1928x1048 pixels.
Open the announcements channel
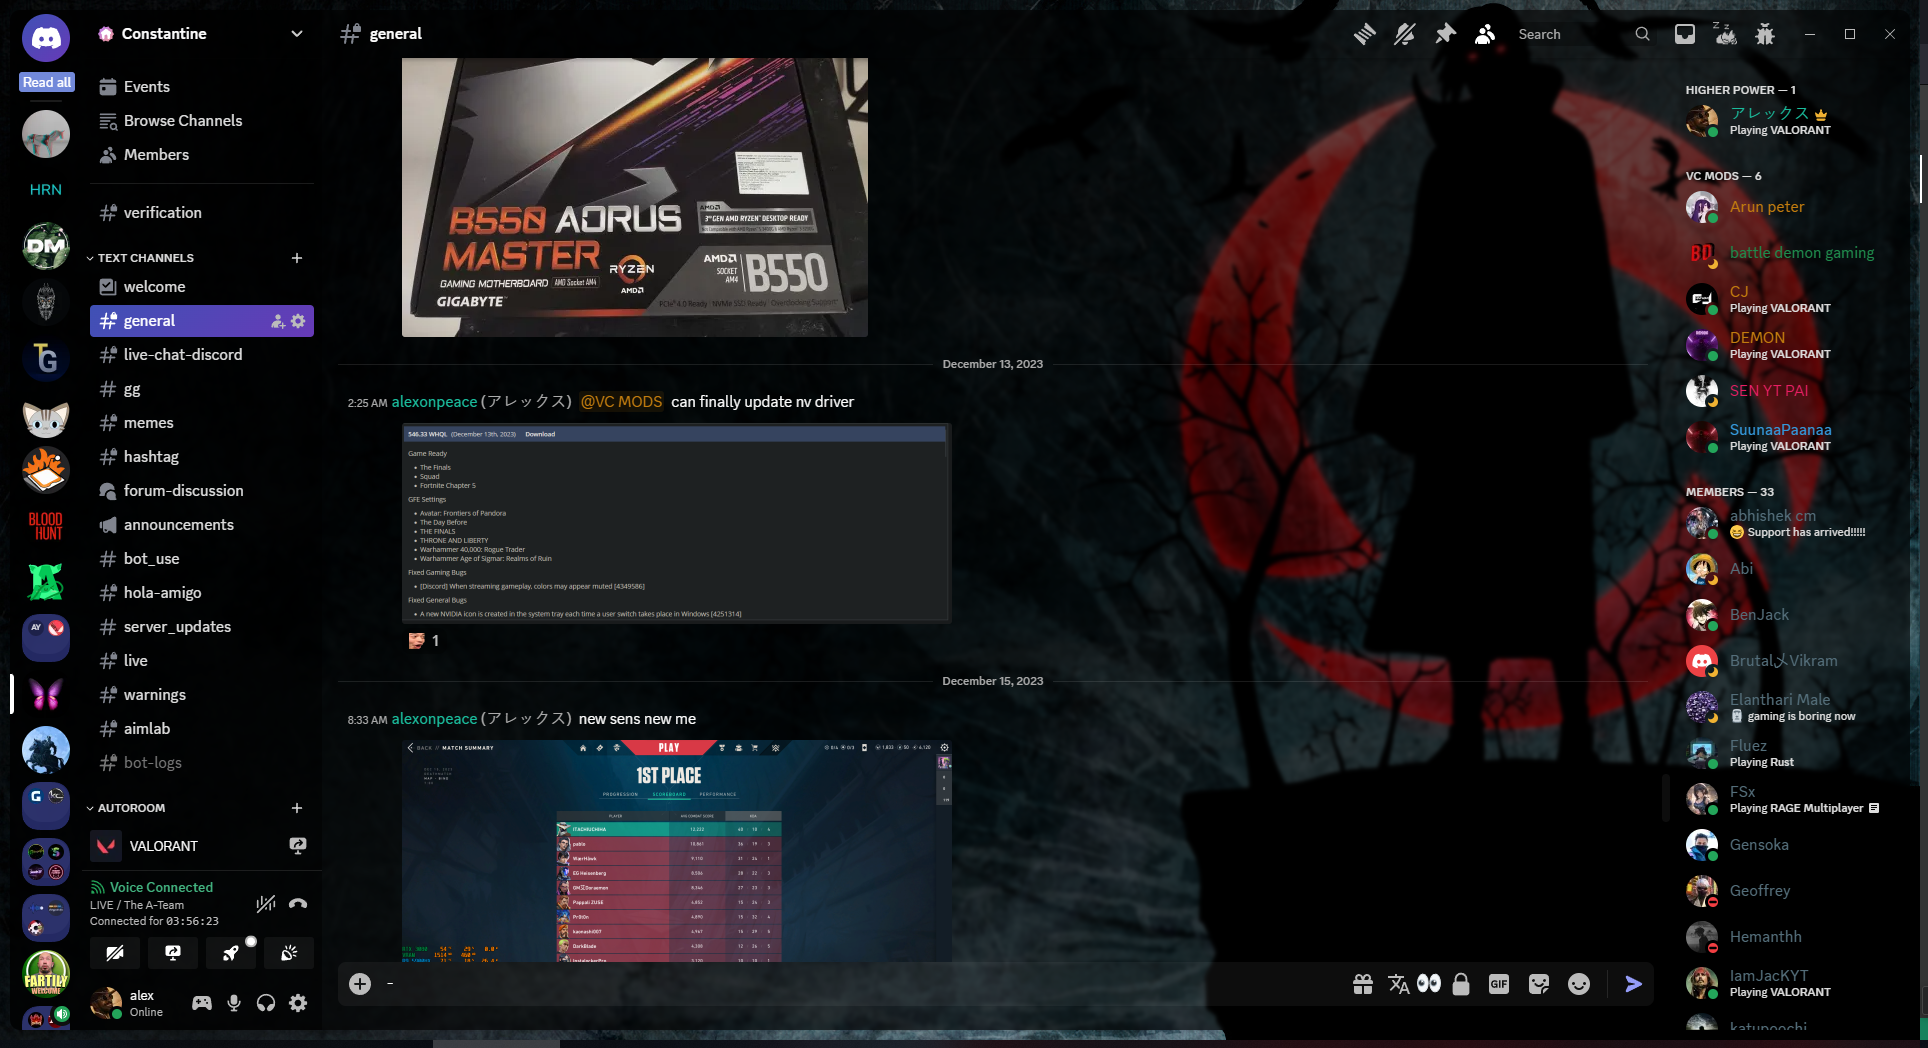(201, 525)
